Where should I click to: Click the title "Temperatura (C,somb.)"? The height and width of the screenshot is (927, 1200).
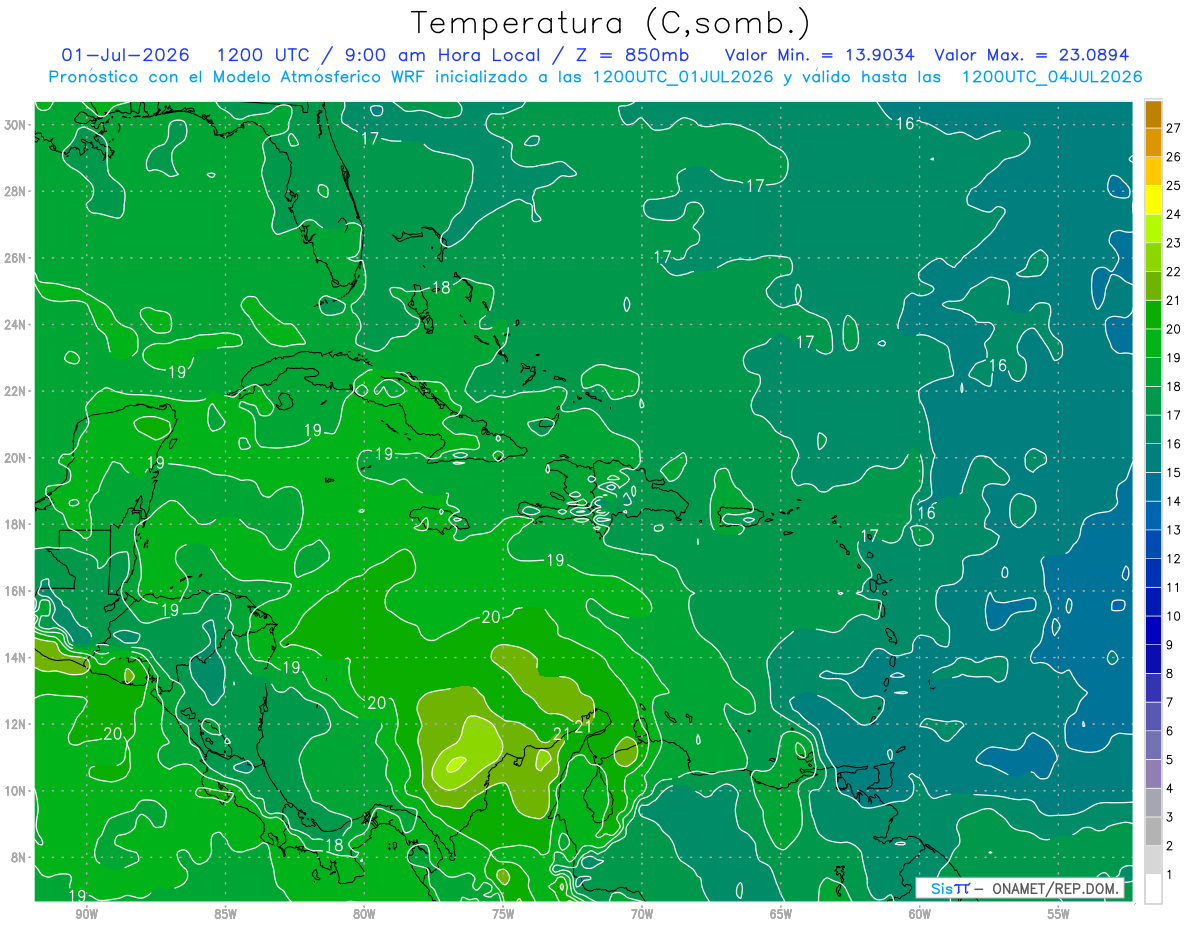click(611, 23)
